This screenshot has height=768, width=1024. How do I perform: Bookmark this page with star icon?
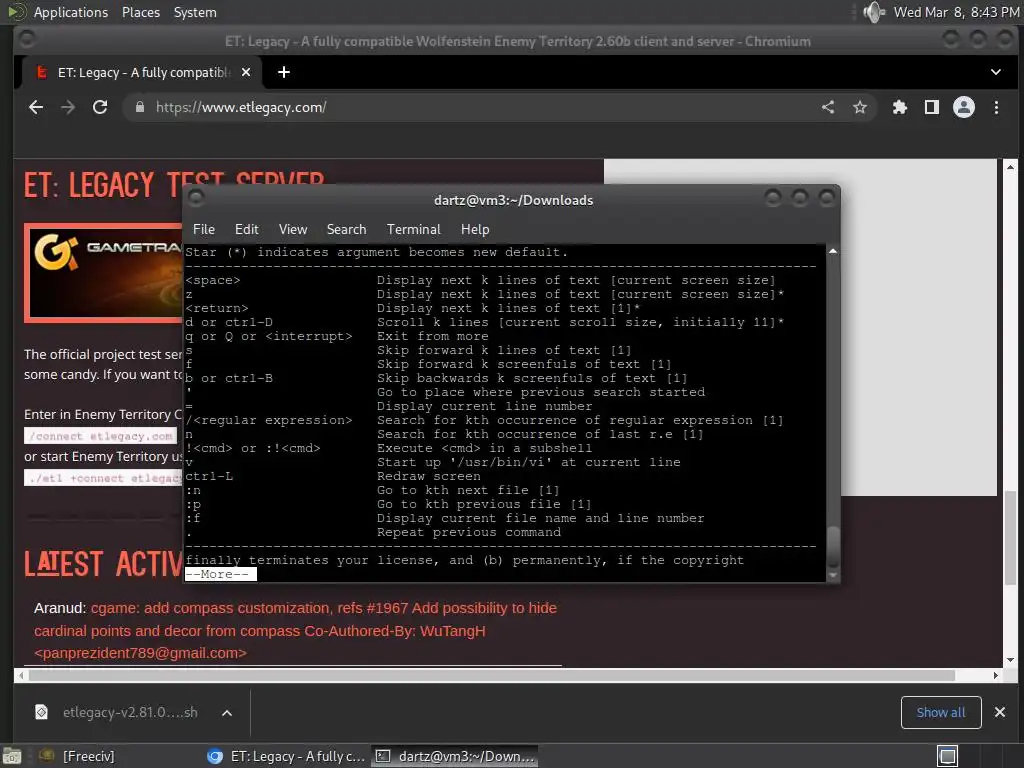860,107
